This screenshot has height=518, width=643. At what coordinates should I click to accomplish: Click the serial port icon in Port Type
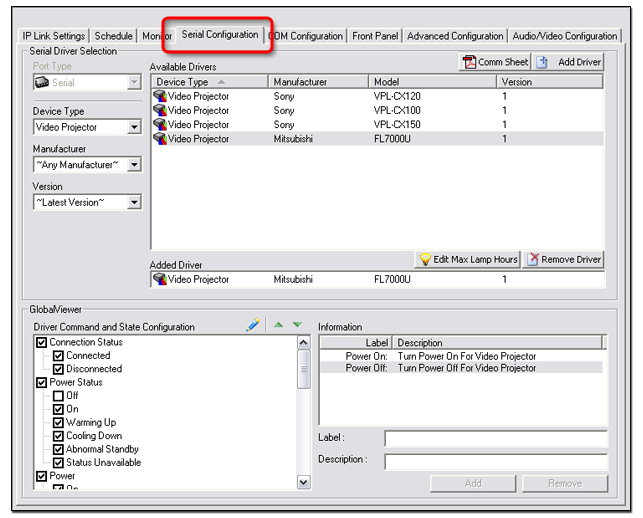(42, 82)
